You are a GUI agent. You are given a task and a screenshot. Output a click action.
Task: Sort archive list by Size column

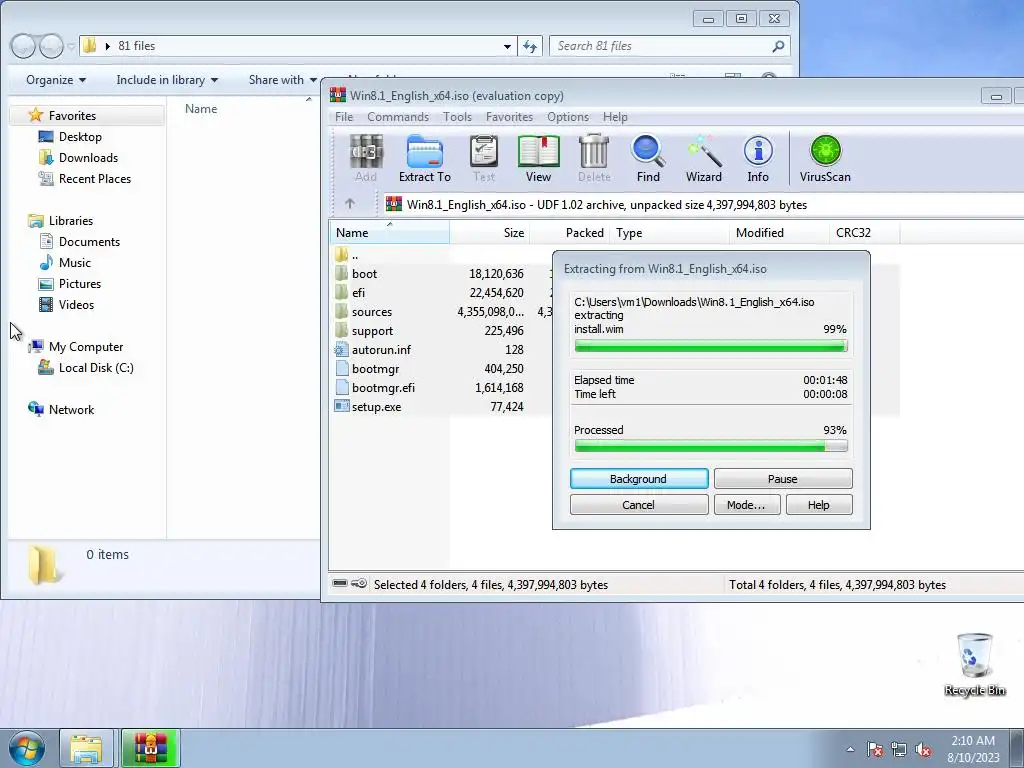click(490, 232)
